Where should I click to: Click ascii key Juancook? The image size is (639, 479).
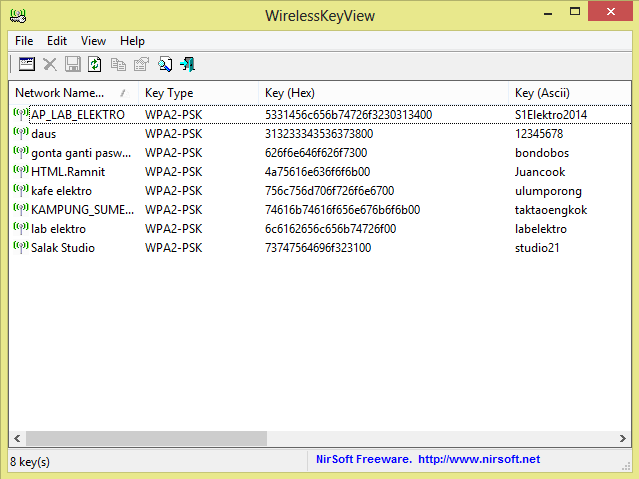tap(540, 172)
